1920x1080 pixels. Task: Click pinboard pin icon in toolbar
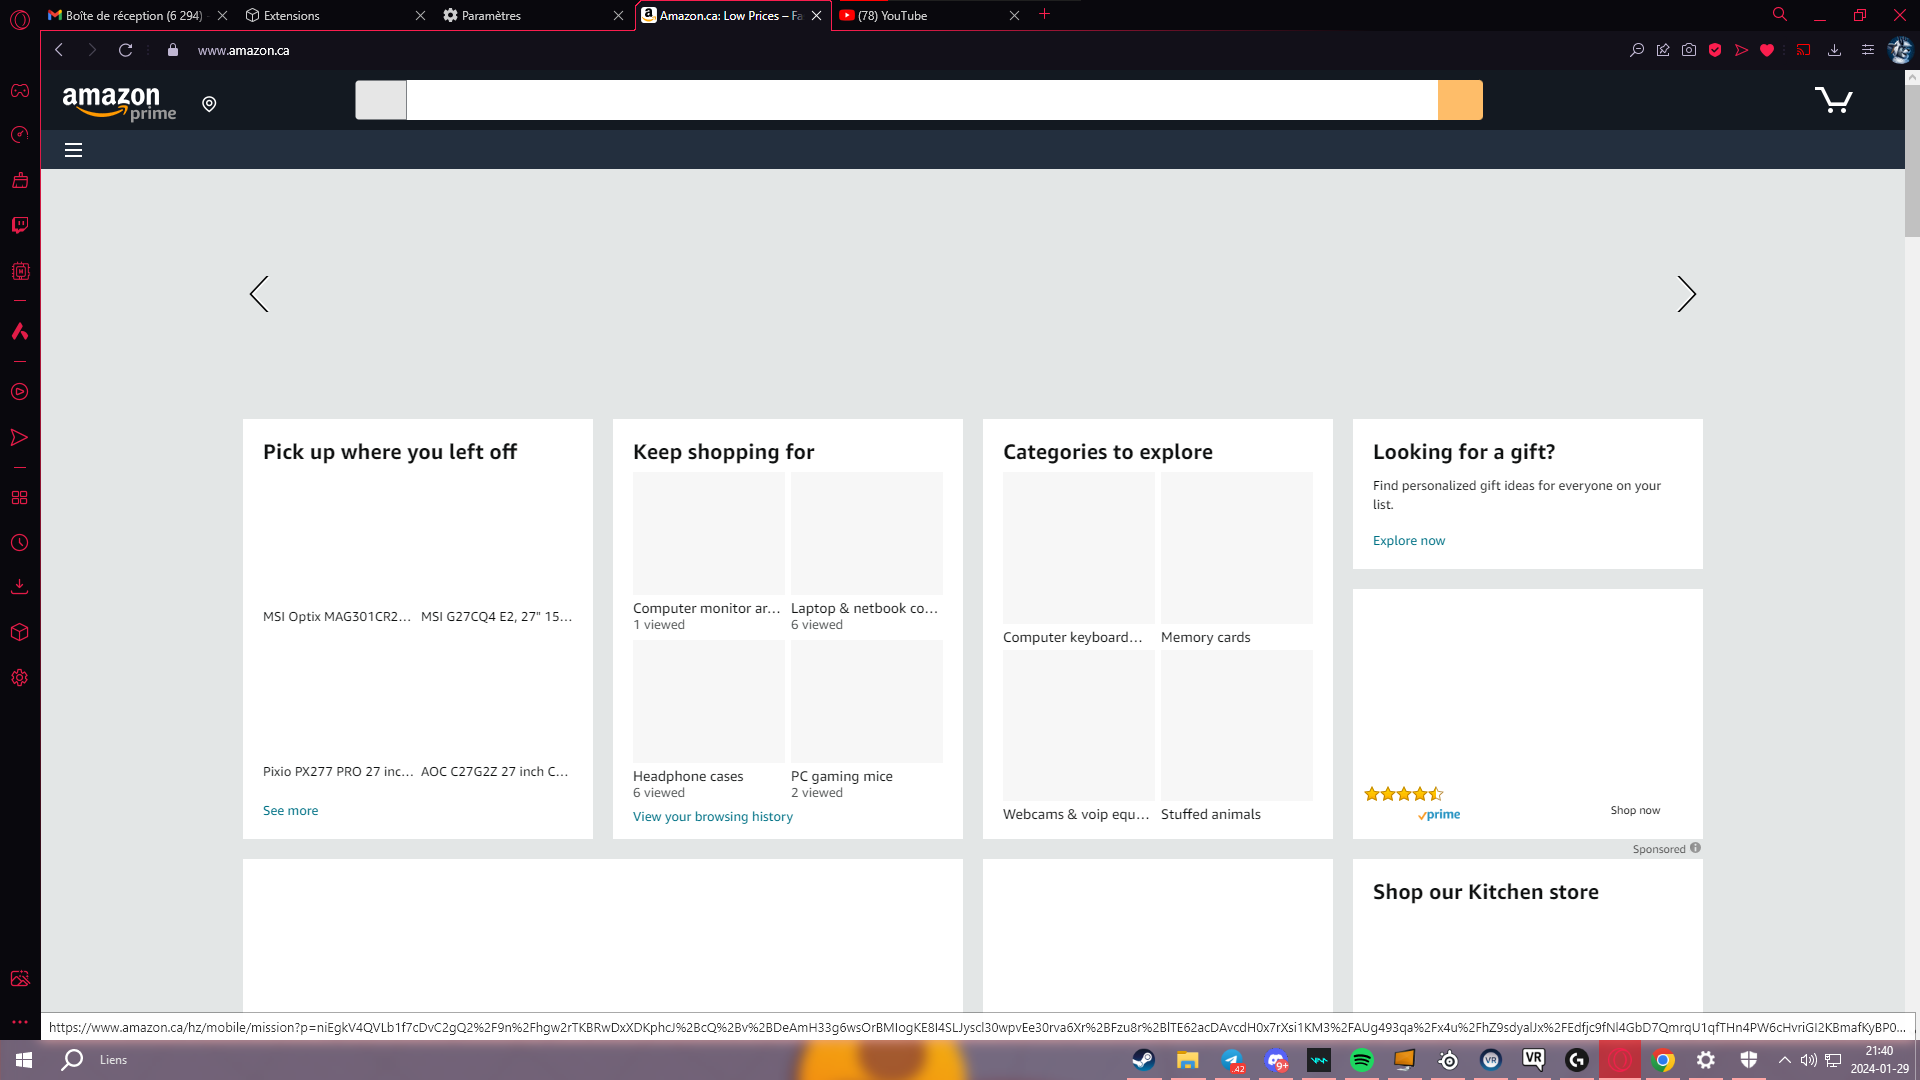point(1663,50)
